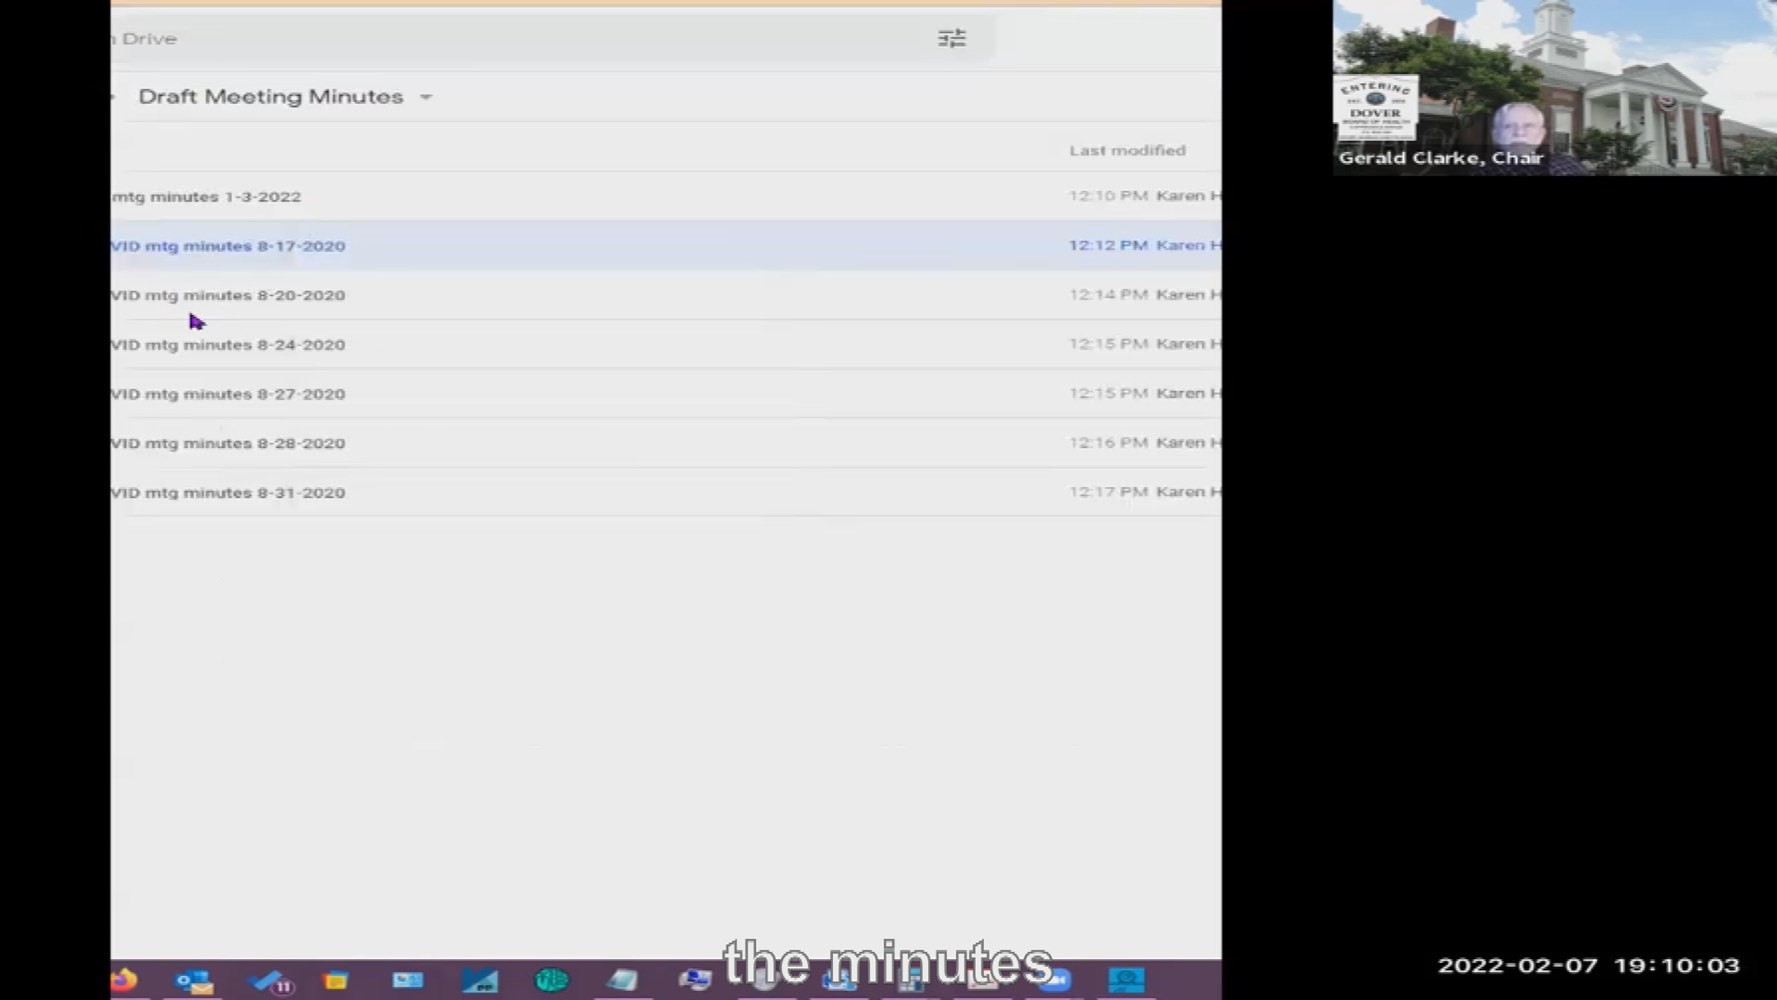This screenshot has width=1777, height=1000.
Task: Click the blue chart icon in taskbar
Action: pos(479,981)
